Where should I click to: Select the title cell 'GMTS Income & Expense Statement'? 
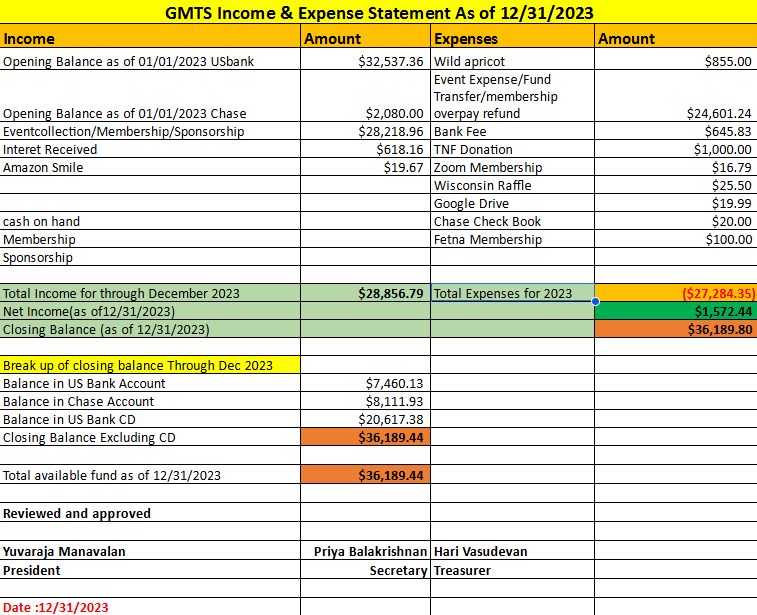click(378, 12)
